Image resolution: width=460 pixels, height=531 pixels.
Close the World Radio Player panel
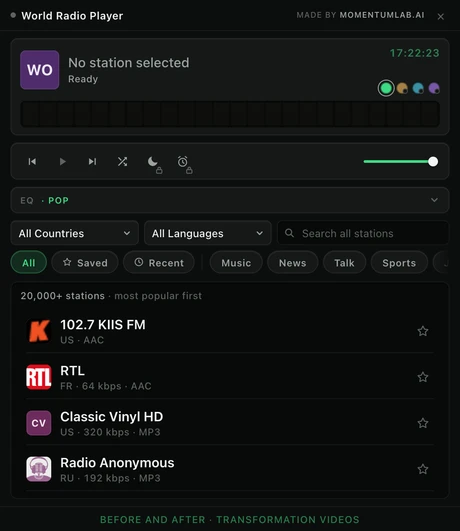[x=440, y=16]
